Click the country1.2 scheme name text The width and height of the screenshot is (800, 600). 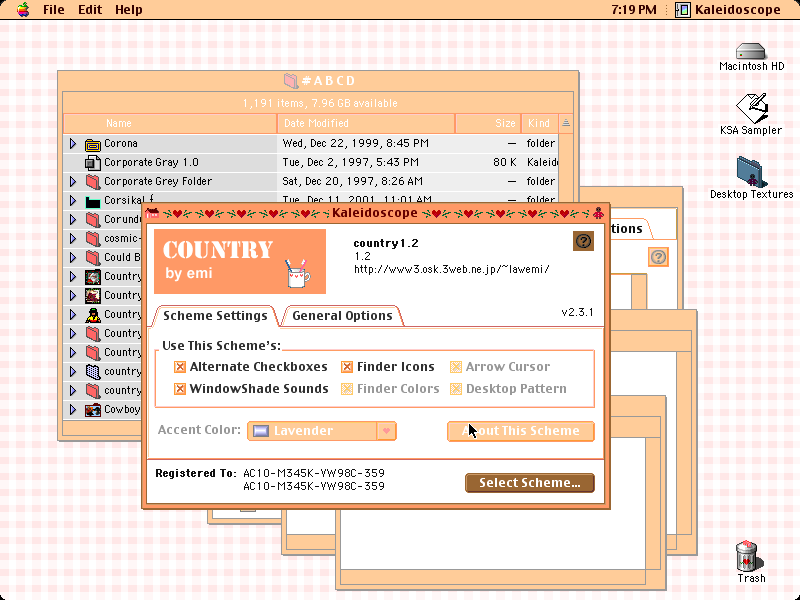click(x=386, y=243)
